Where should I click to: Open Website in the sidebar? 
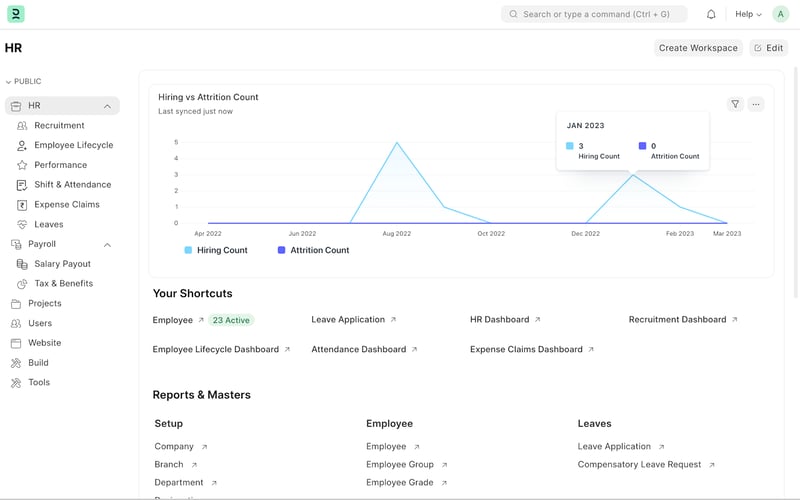[x=44, y=343]
